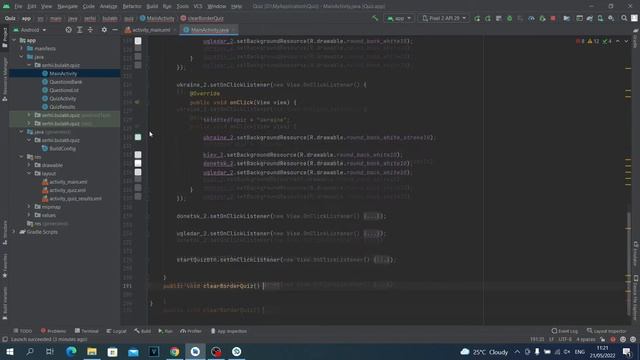Expand the manifests folder
The height and width of the screenshot is (360, 640).
click(22, 48)
